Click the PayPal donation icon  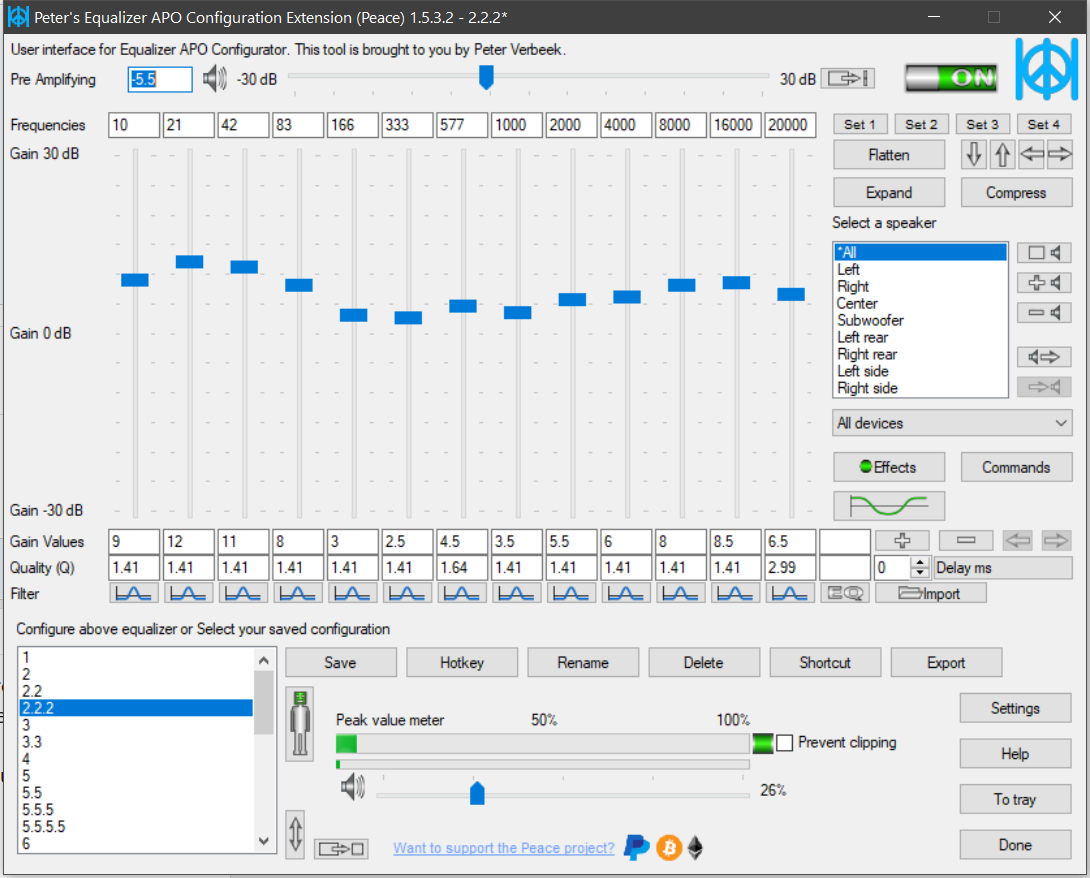coord(637,847)
